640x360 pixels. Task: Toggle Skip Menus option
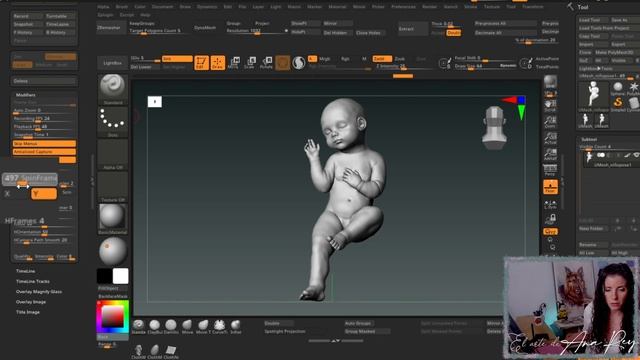pos(44,144)
